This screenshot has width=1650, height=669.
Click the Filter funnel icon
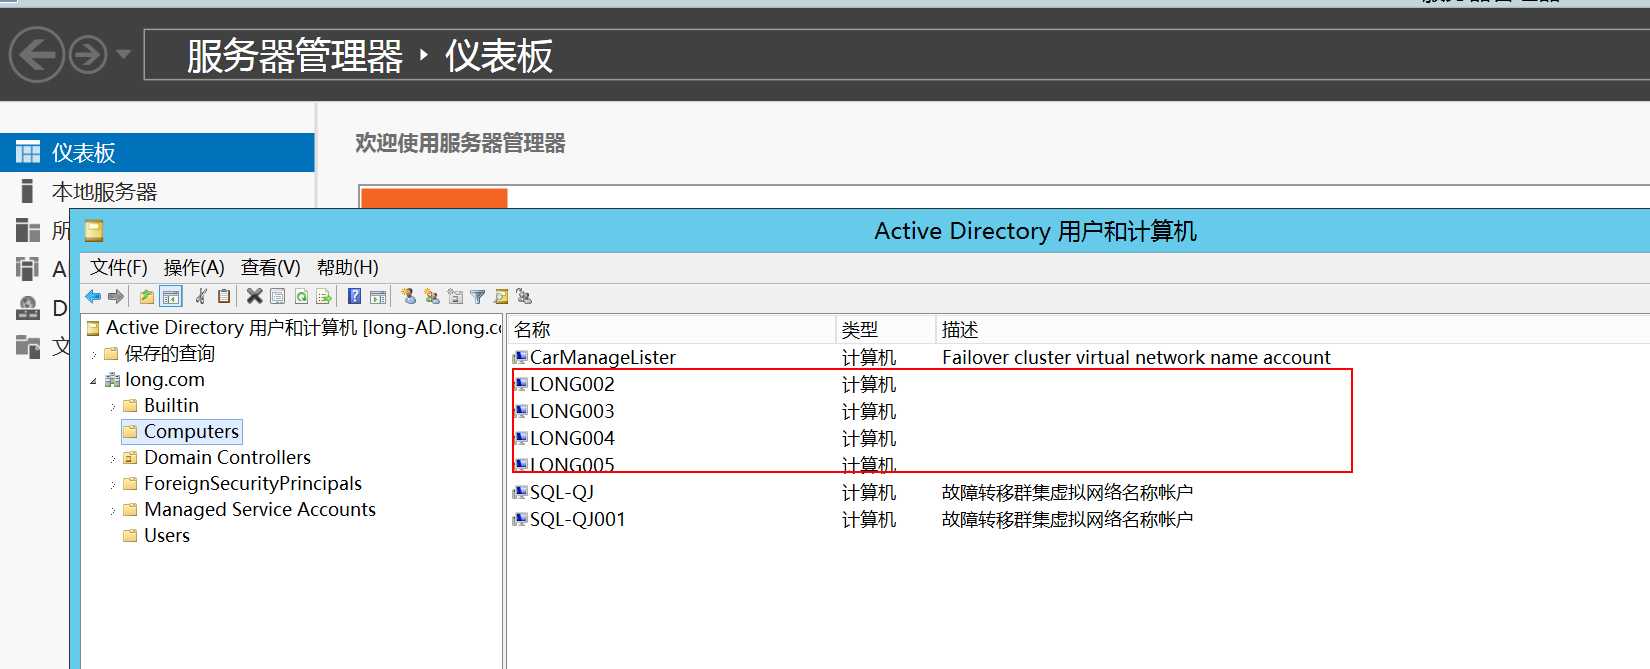[x=478, y=296]
